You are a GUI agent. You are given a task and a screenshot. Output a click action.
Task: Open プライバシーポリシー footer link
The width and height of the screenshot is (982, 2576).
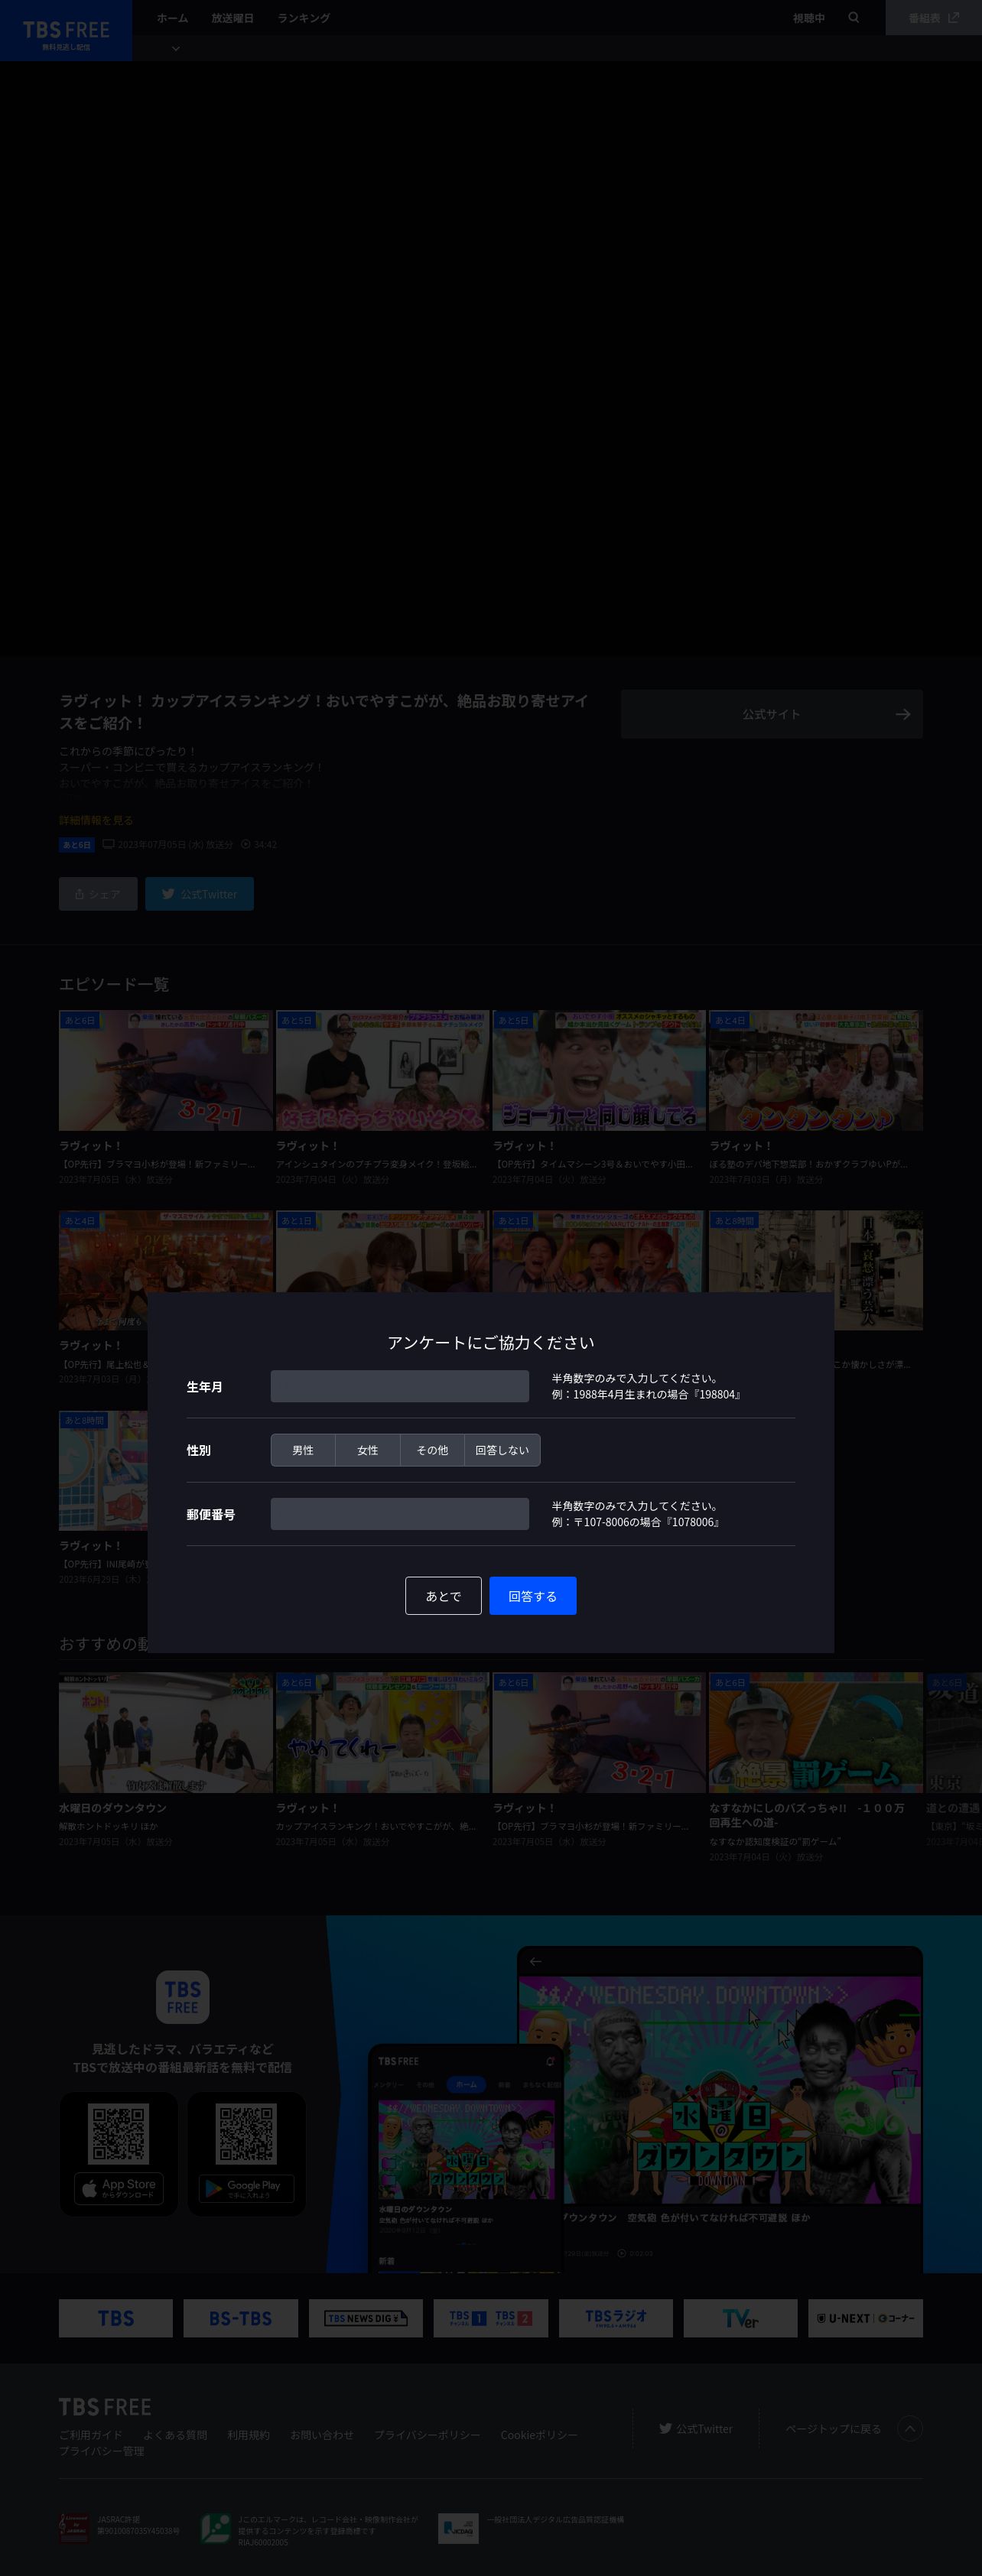tap(427, 2435)
